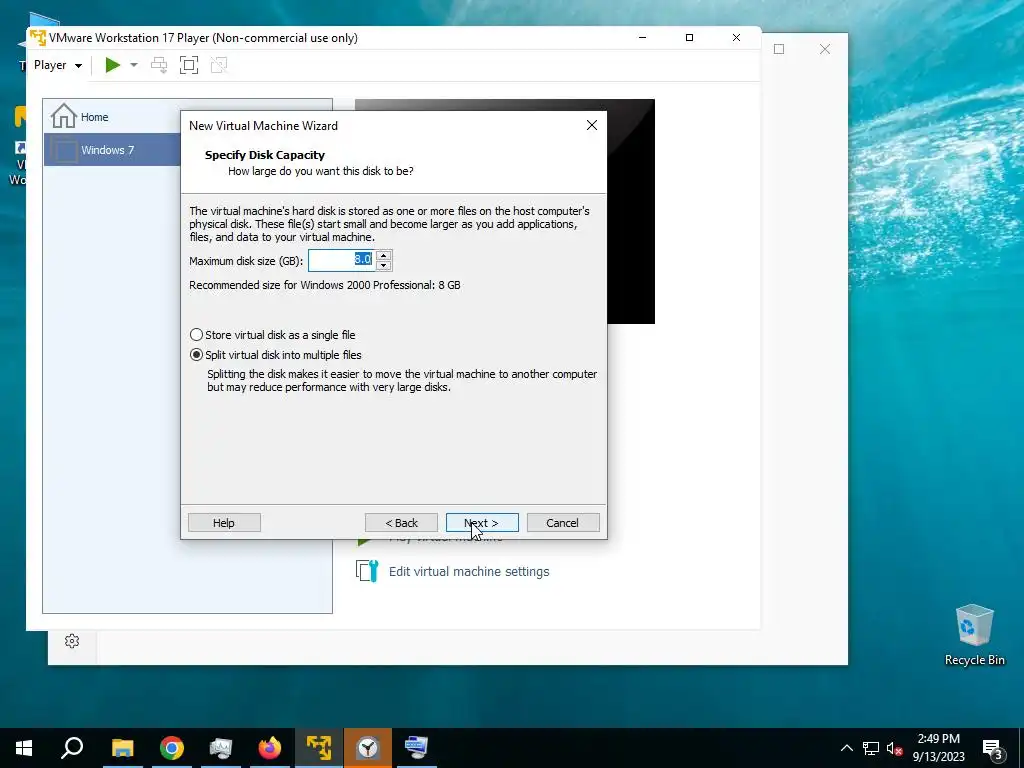Select Store virtual disk as a single file
The image size is (1024, 768).
click(x=272, y=335)
